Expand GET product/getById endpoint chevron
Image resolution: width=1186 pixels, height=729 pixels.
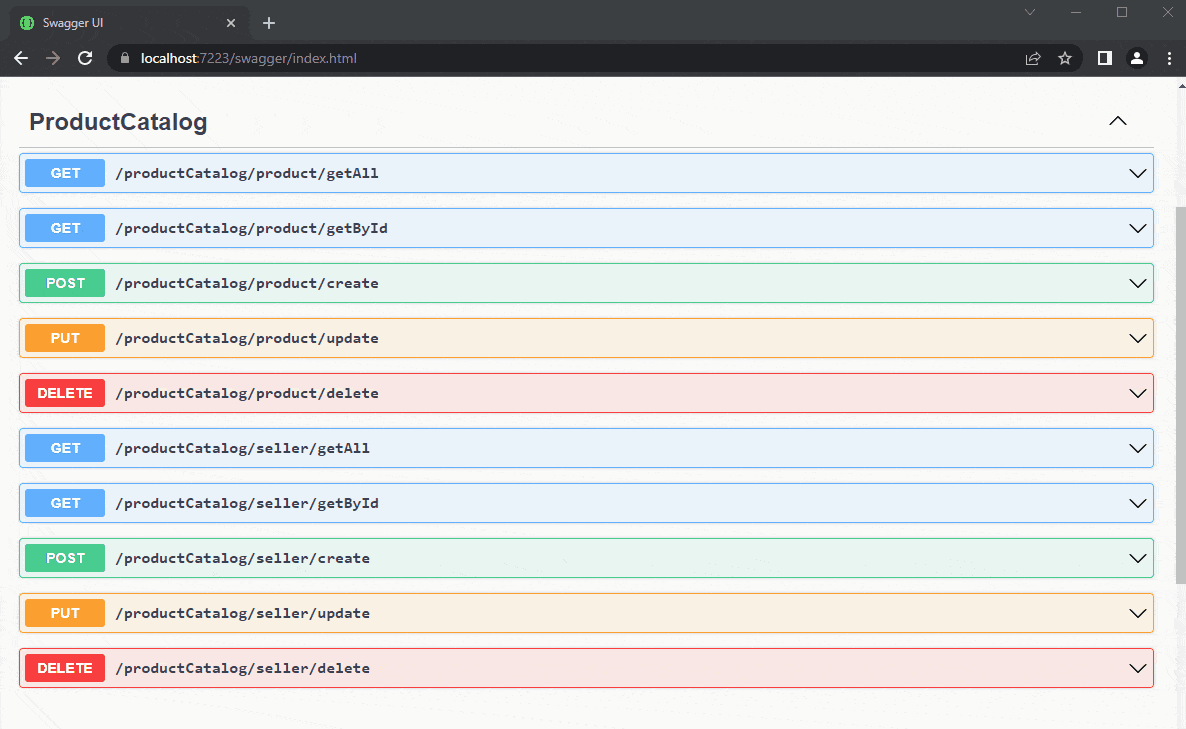click(x=1138, y=228)
